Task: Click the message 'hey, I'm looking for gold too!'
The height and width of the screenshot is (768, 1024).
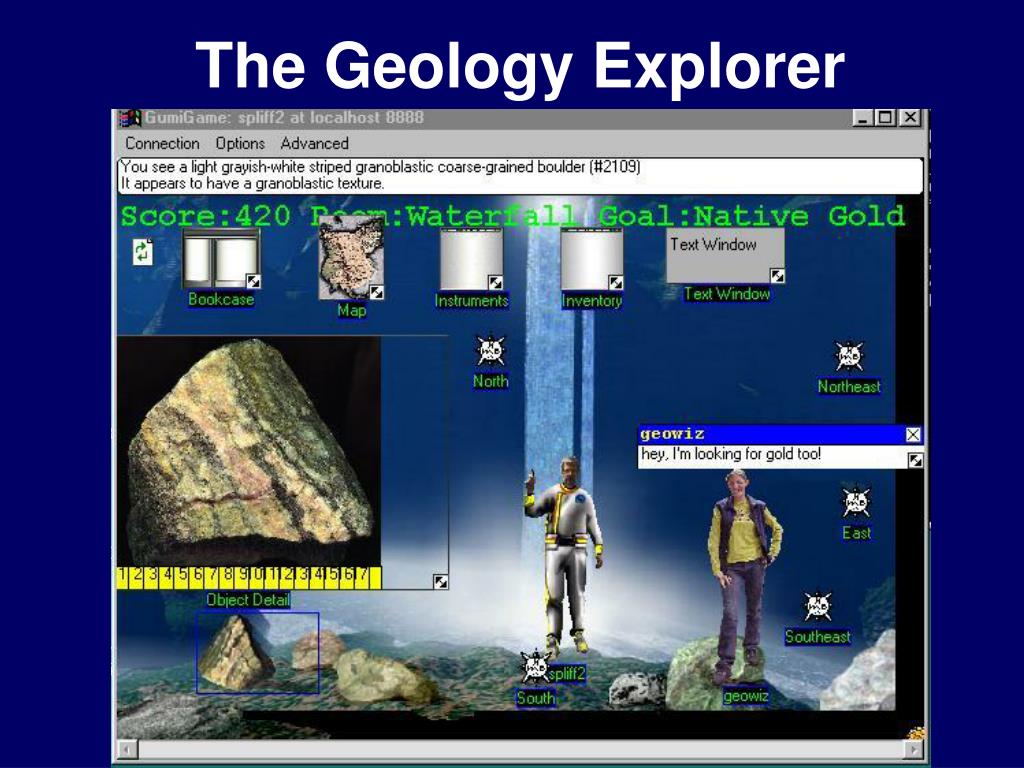Action: [731, 454]
